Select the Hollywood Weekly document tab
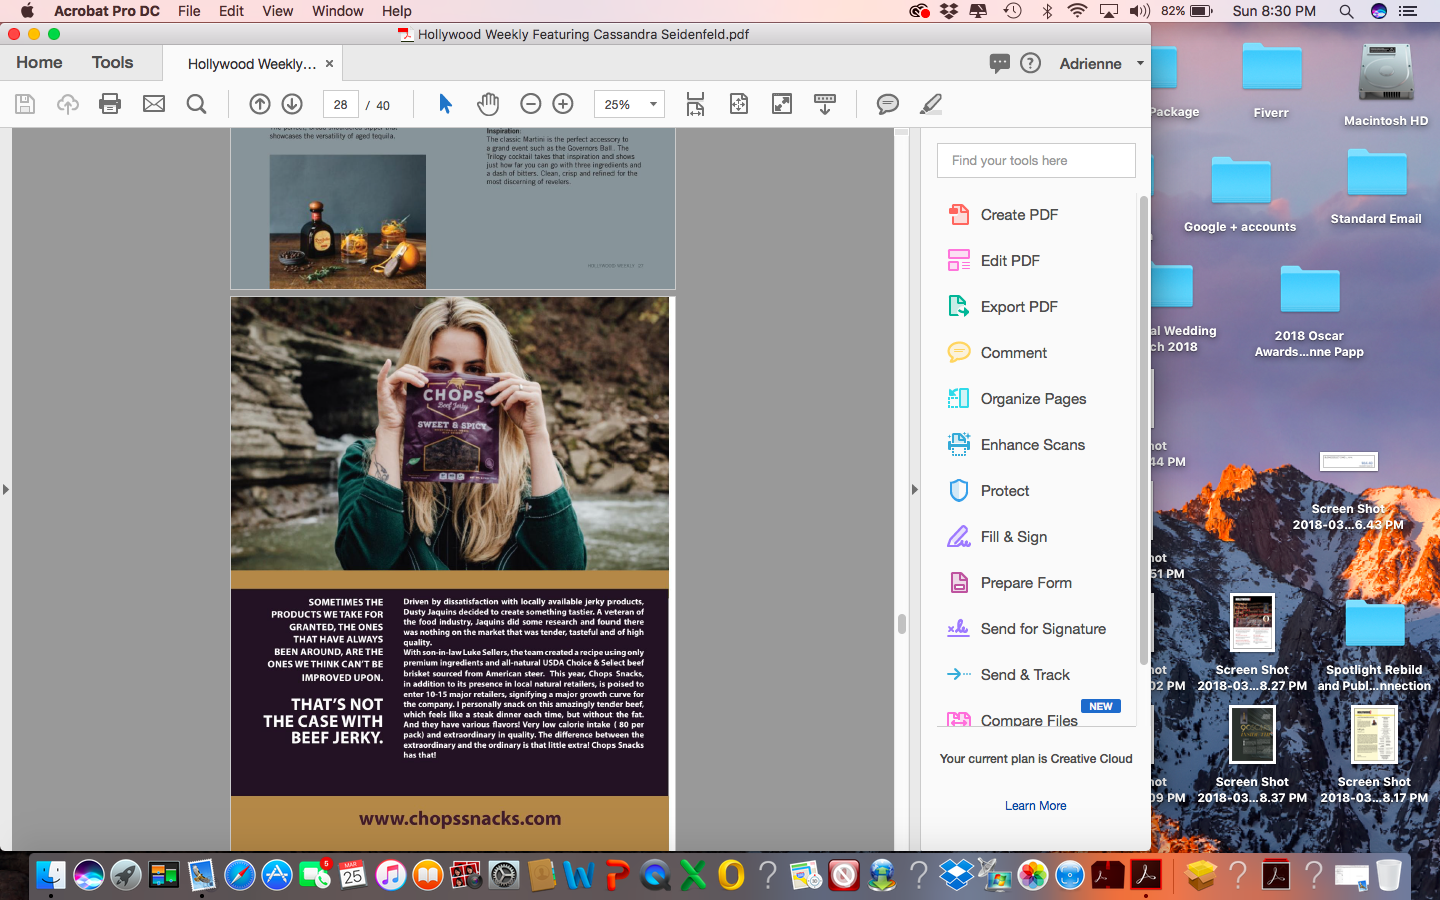 coord(252,63)
